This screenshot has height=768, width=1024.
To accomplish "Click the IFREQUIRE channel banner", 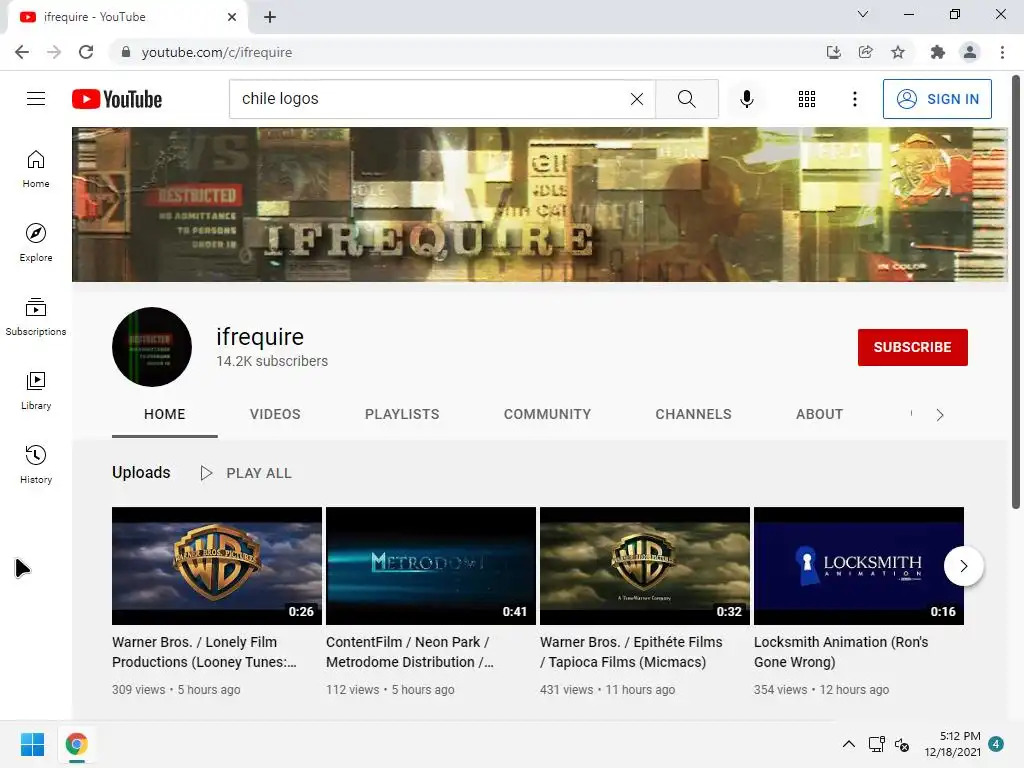I will pos(539,204).
